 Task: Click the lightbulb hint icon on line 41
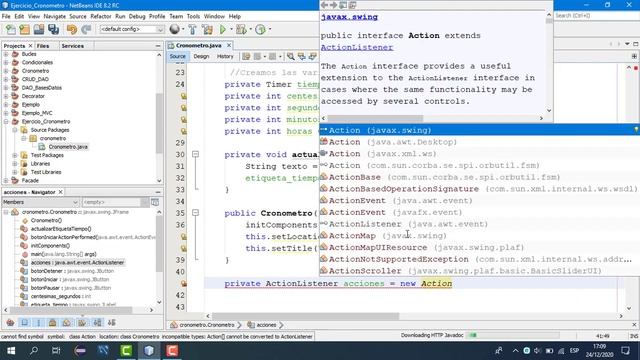[x=184, y=283]
